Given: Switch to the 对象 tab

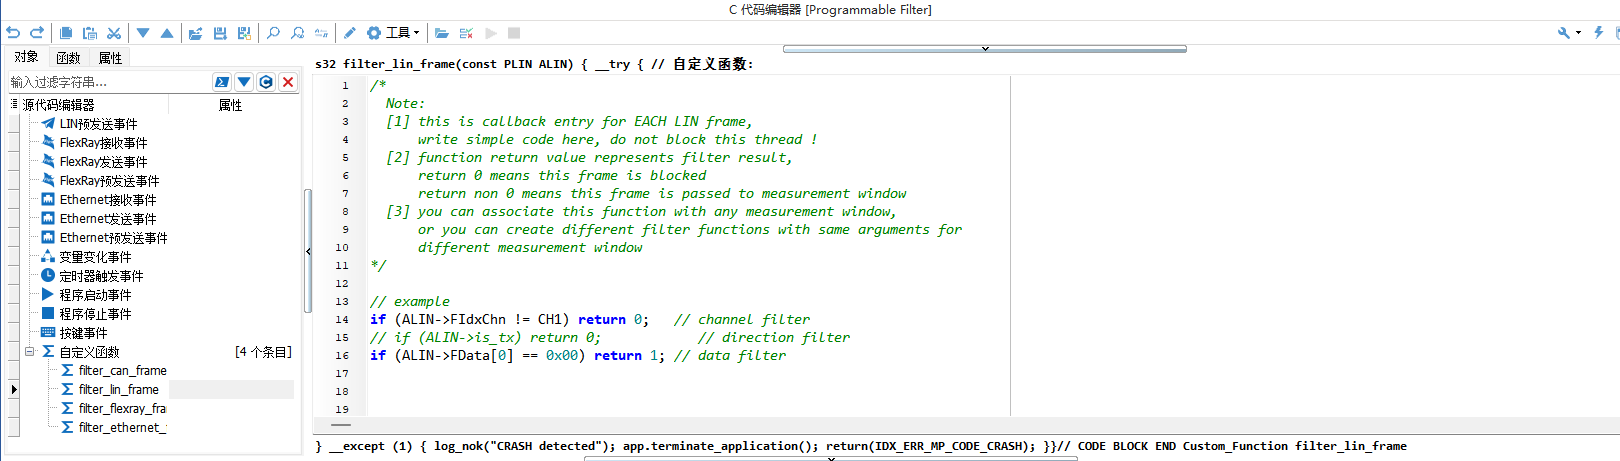Looking at the screenshot, I should click(26, 57).
